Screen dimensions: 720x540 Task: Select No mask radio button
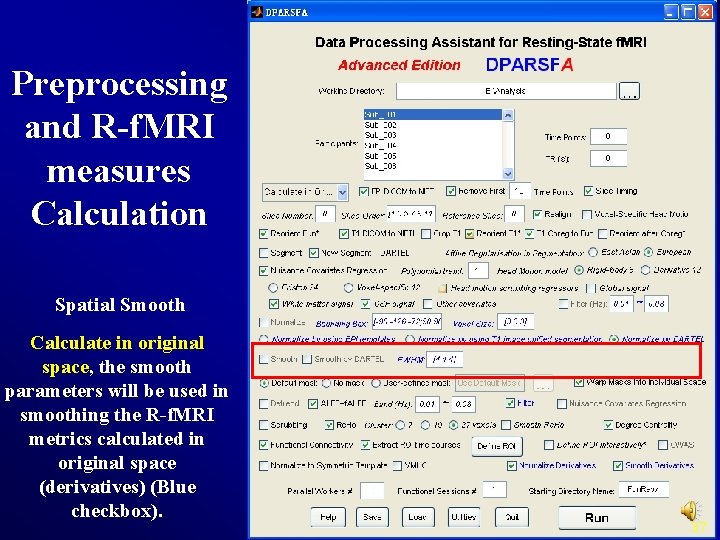(326, 382)
